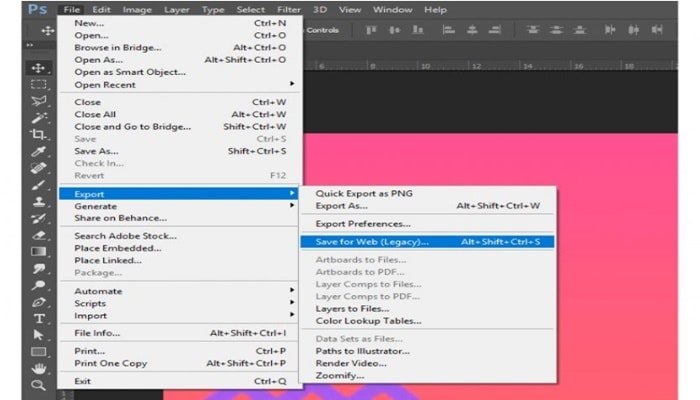Select the Smudge tool

[38, 268]
